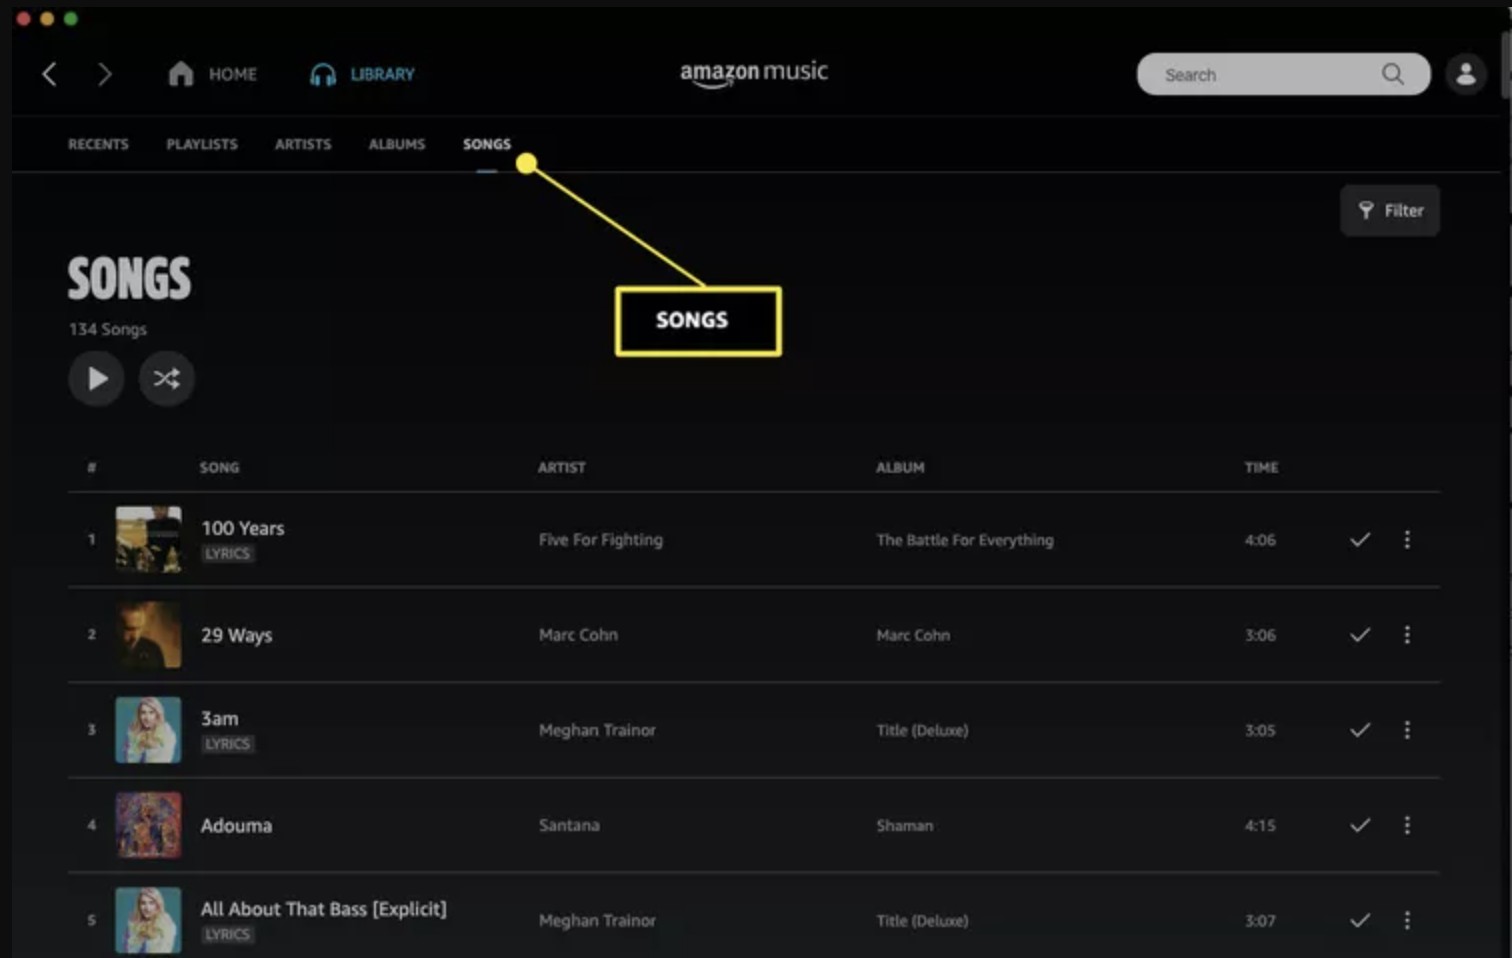Select the song title 3am

coord(219,718)
